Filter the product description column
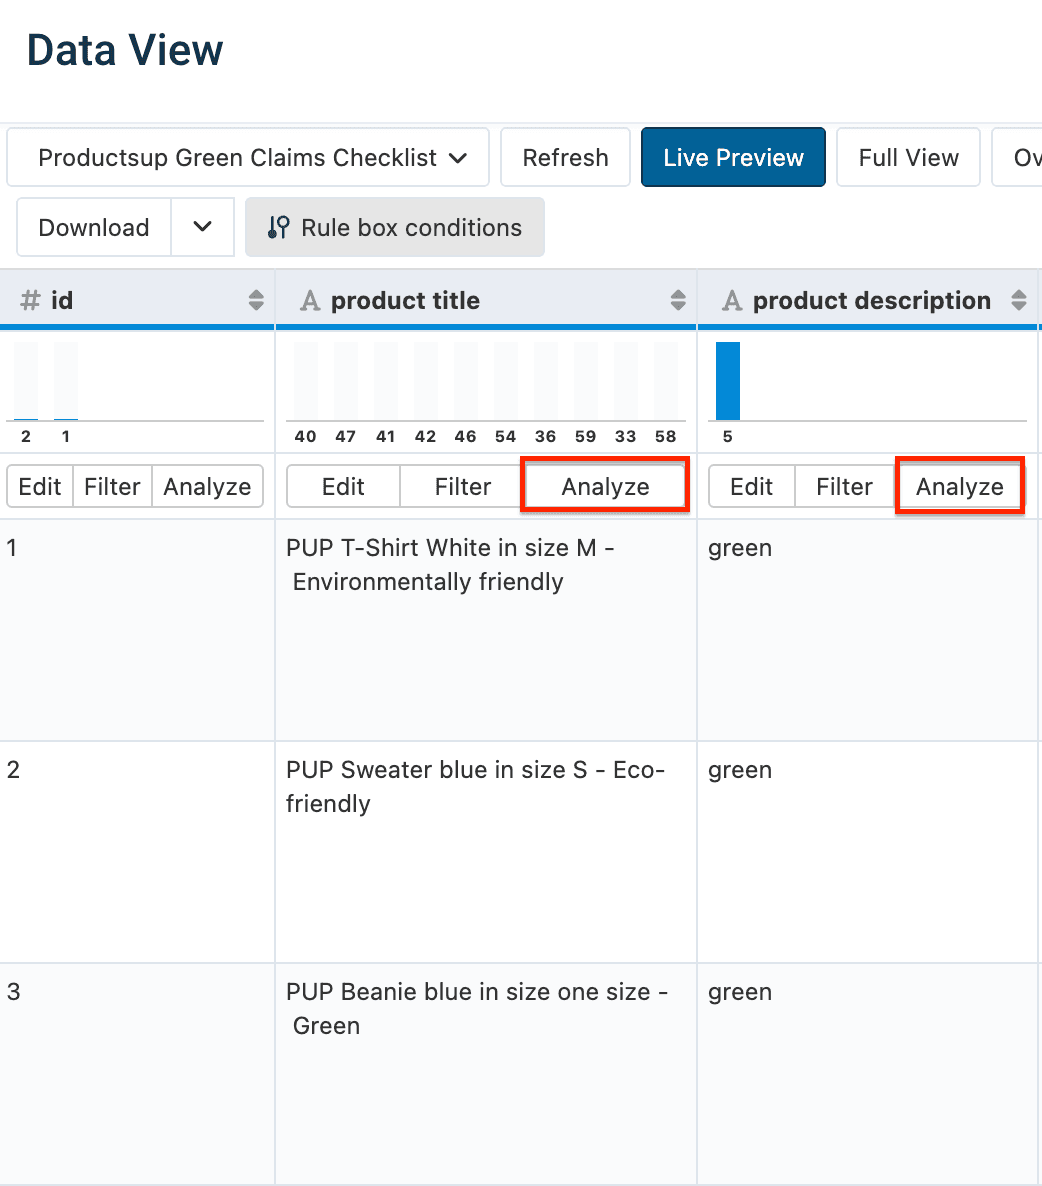 tap(844, 487)
